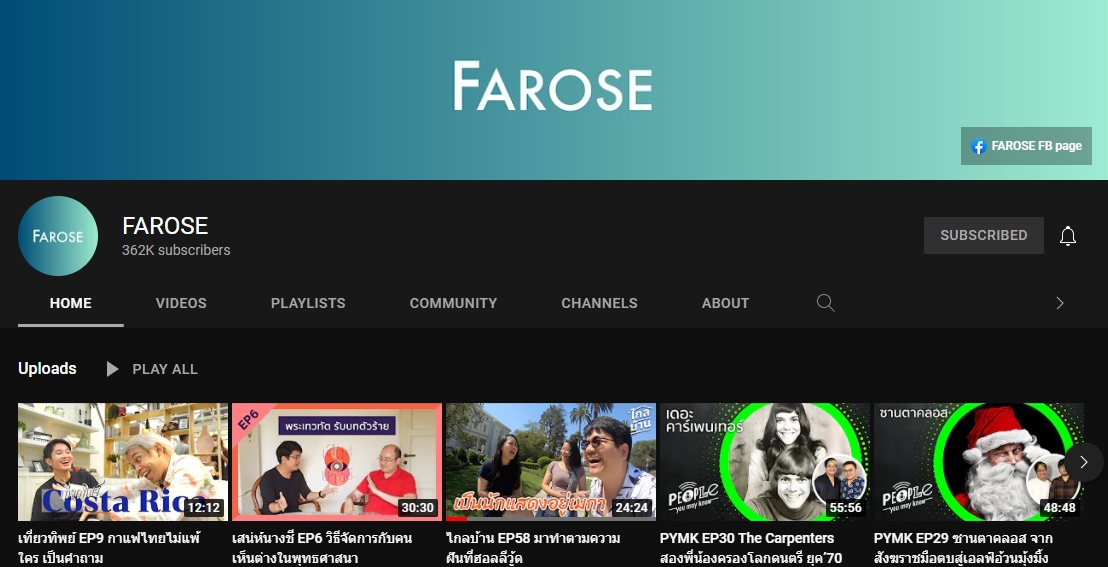Viewport: 1108px width, 567px height.
Task: Click the 362K subscribers text
Action: pyautogui.click(x=176, y=250)
